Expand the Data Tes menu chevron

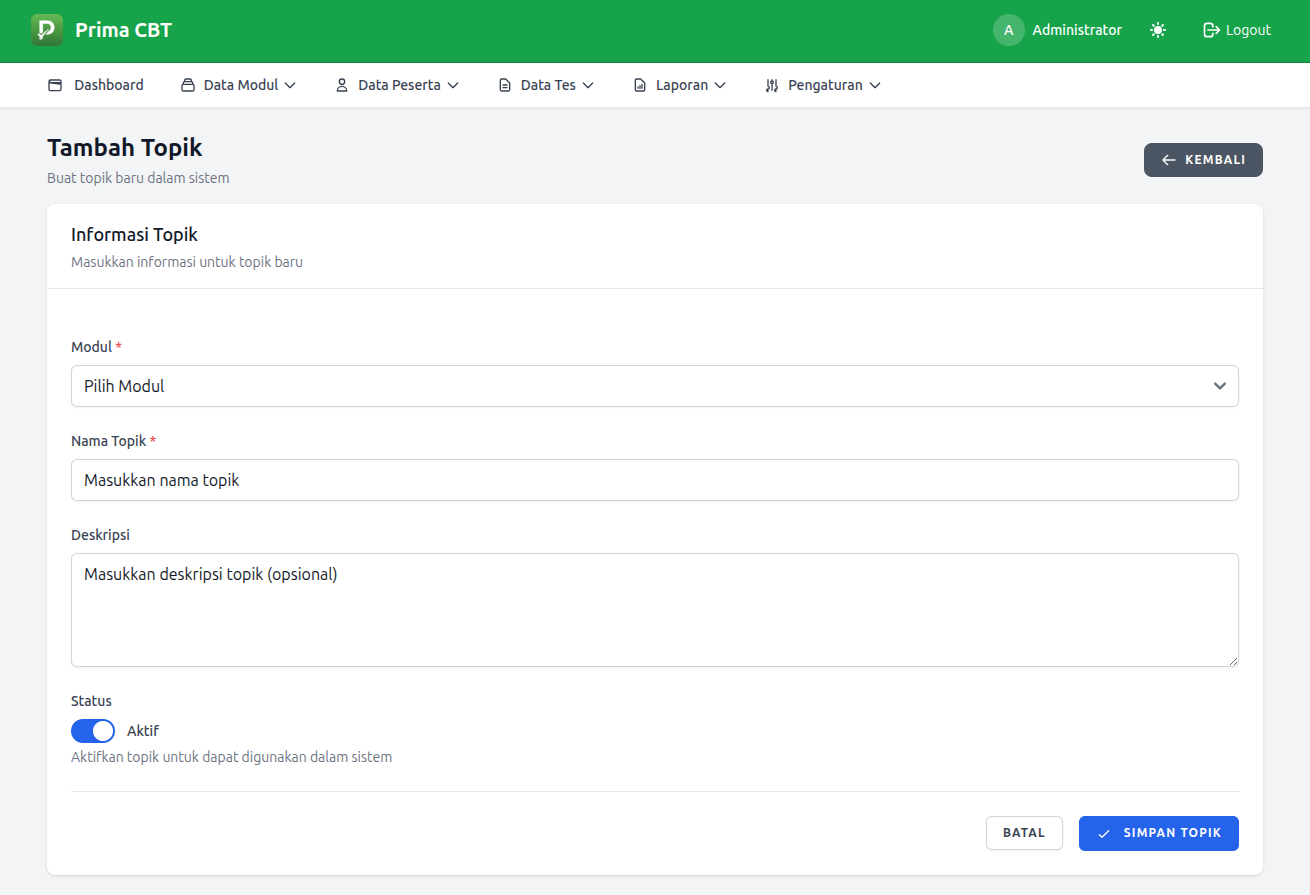coord(588,85)
